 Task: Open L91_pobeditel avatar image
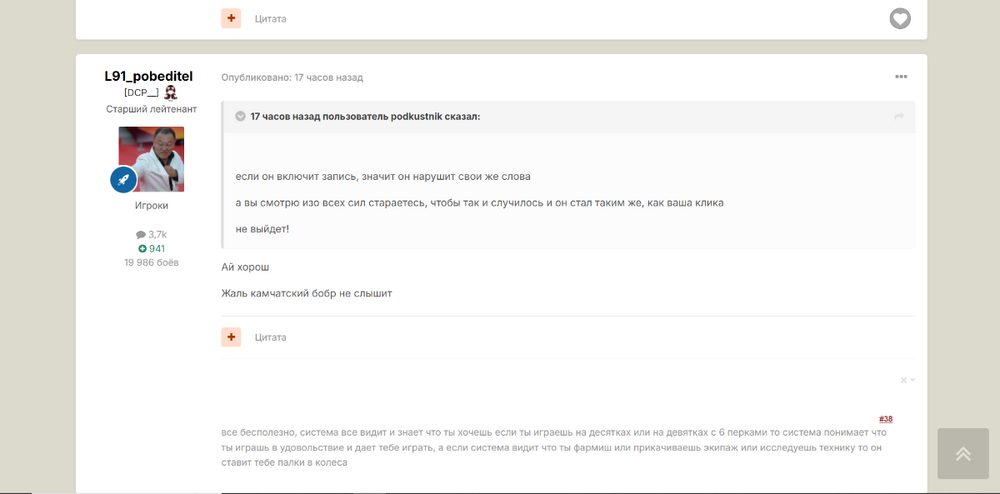(x=151, y=159)
